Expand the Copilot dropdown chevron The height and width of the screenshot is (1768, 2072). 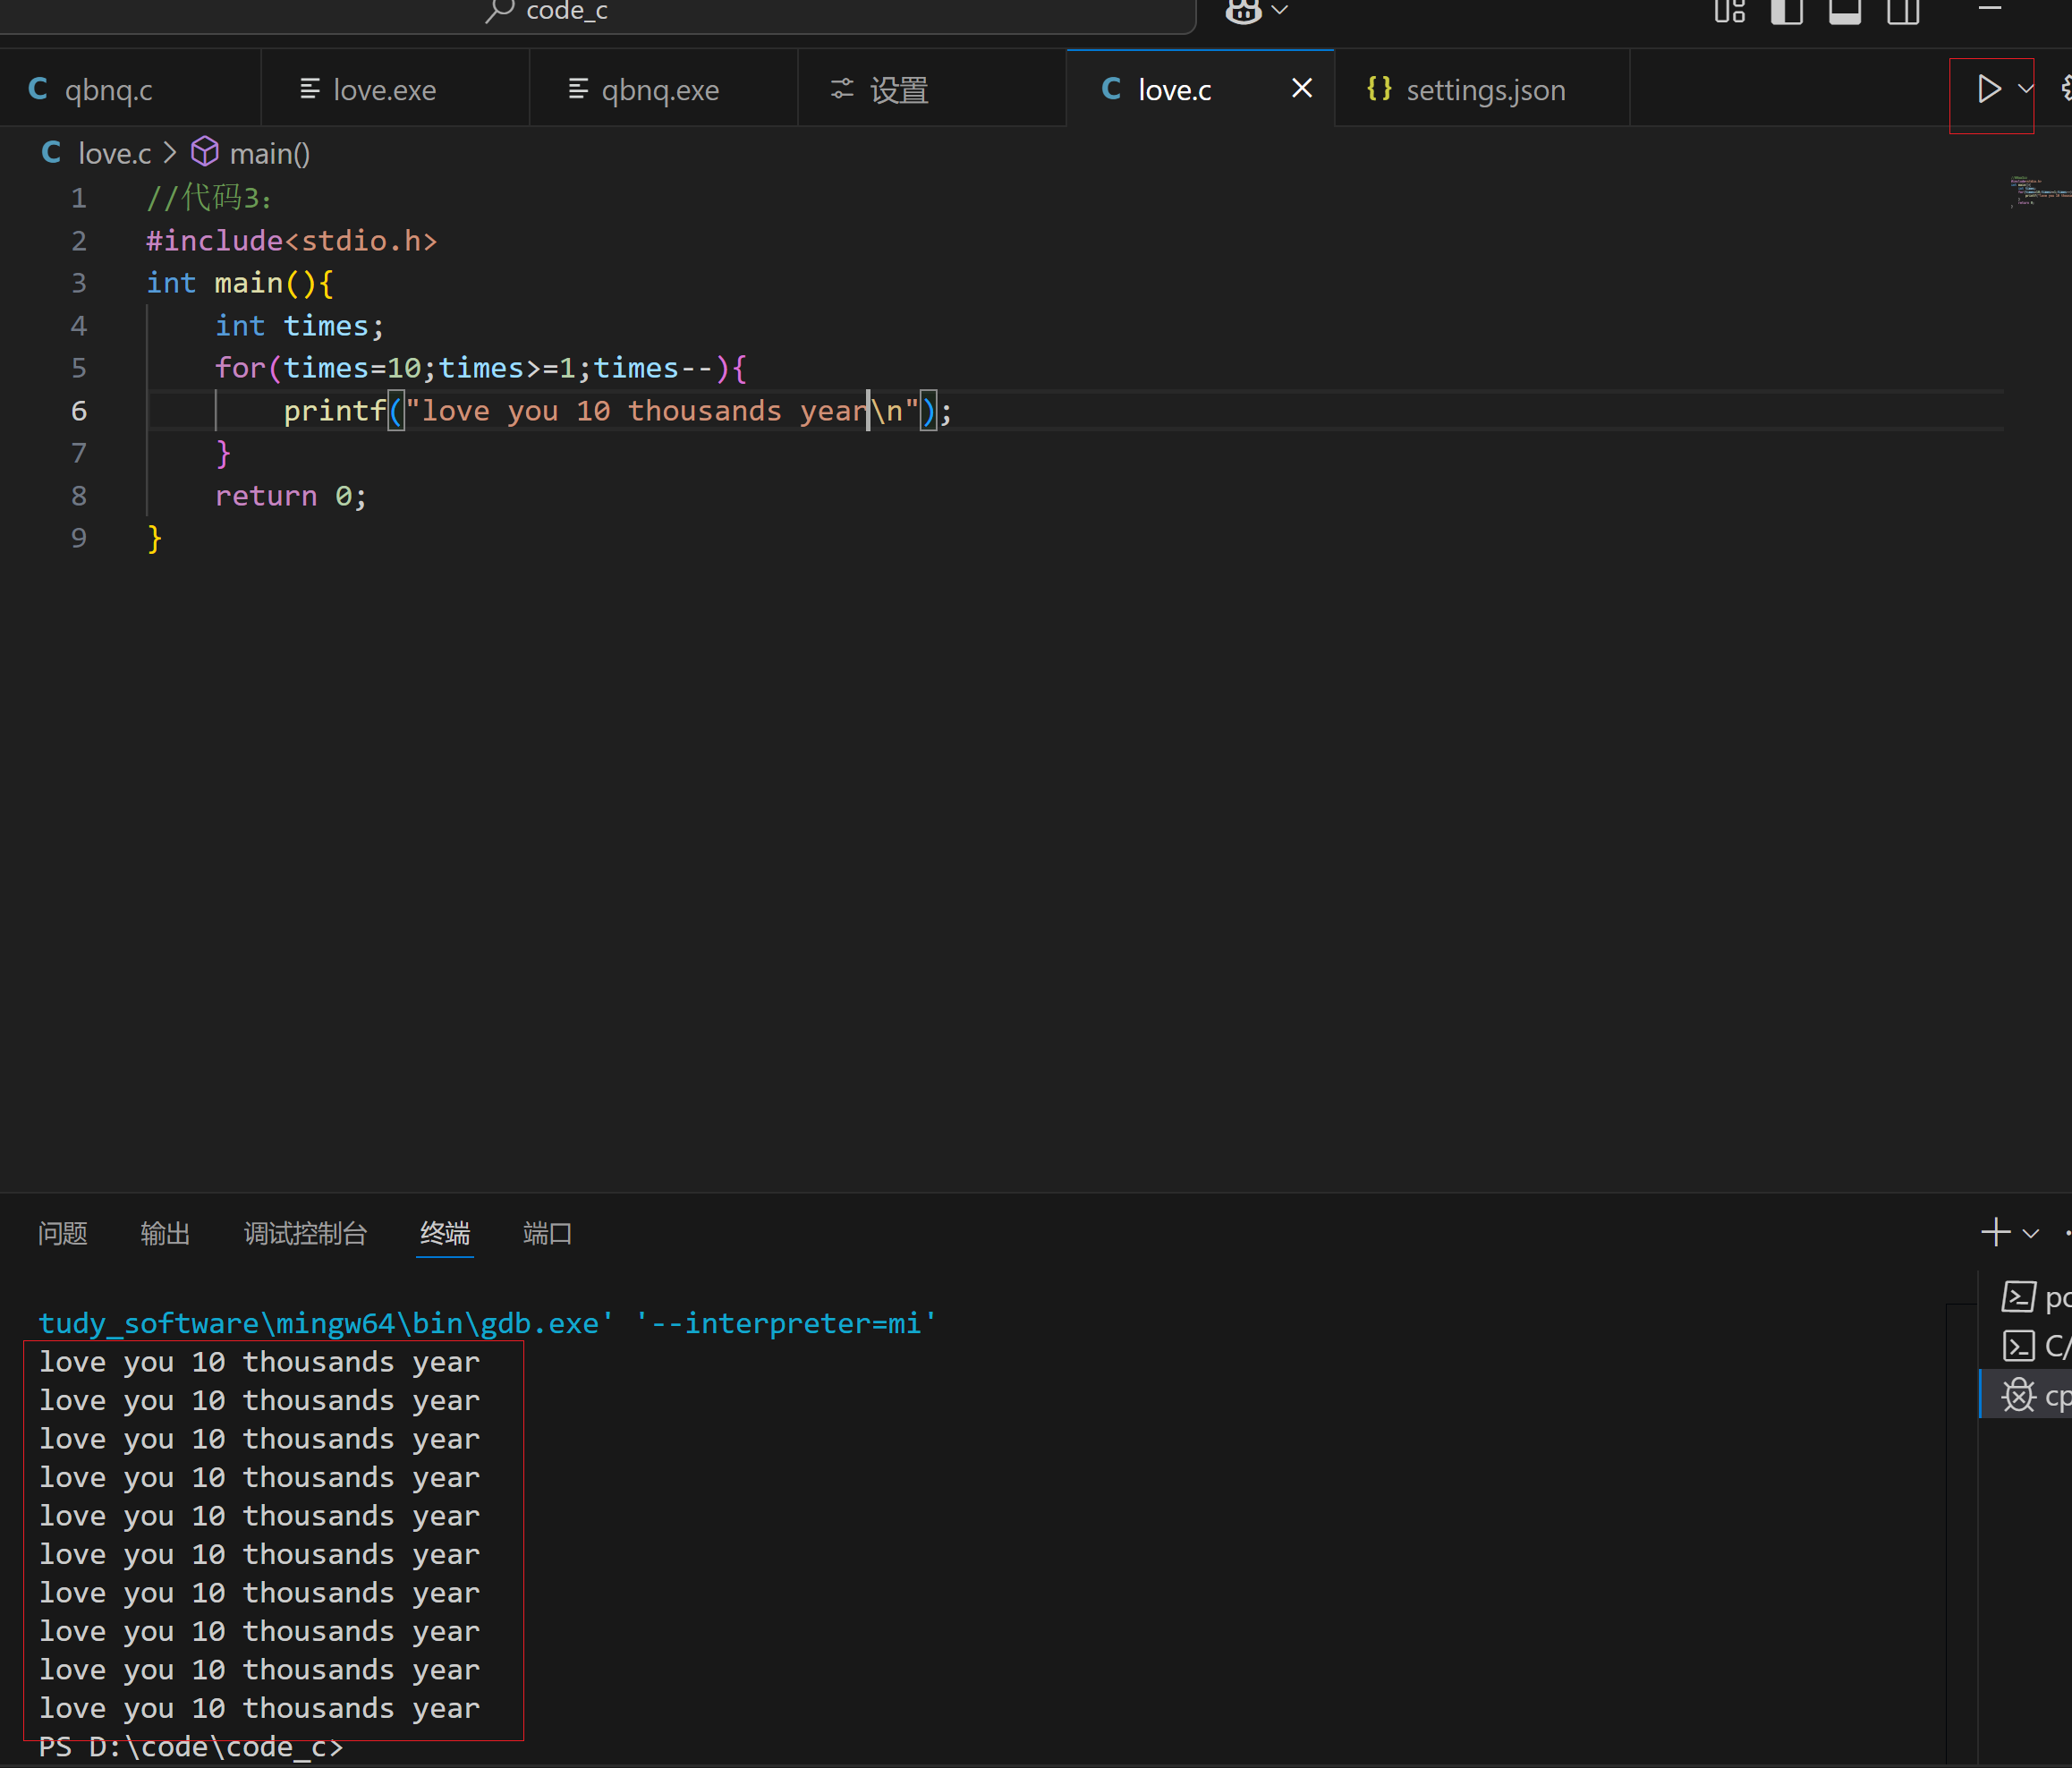tap(1279, 11)
